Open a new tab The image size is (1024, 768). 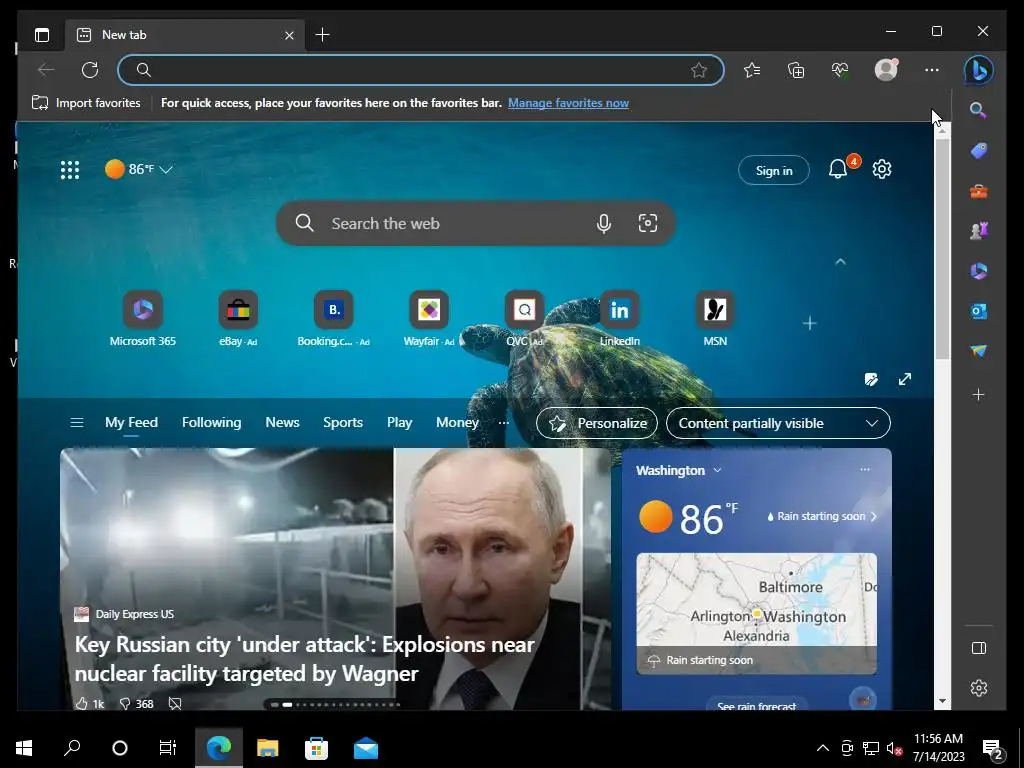[x=322, y=35]
